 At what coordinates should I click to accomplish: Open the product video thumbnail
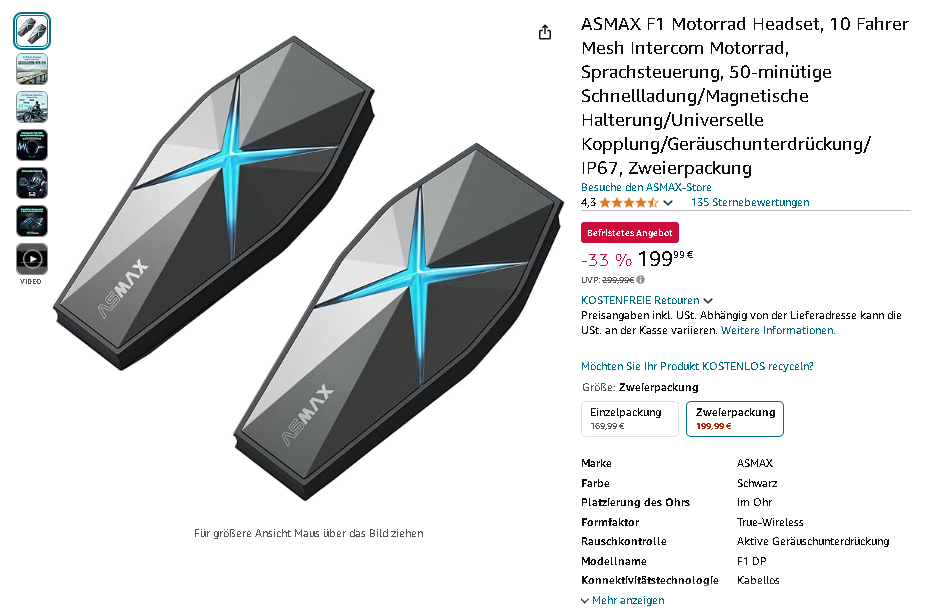(x=32, y=259)
